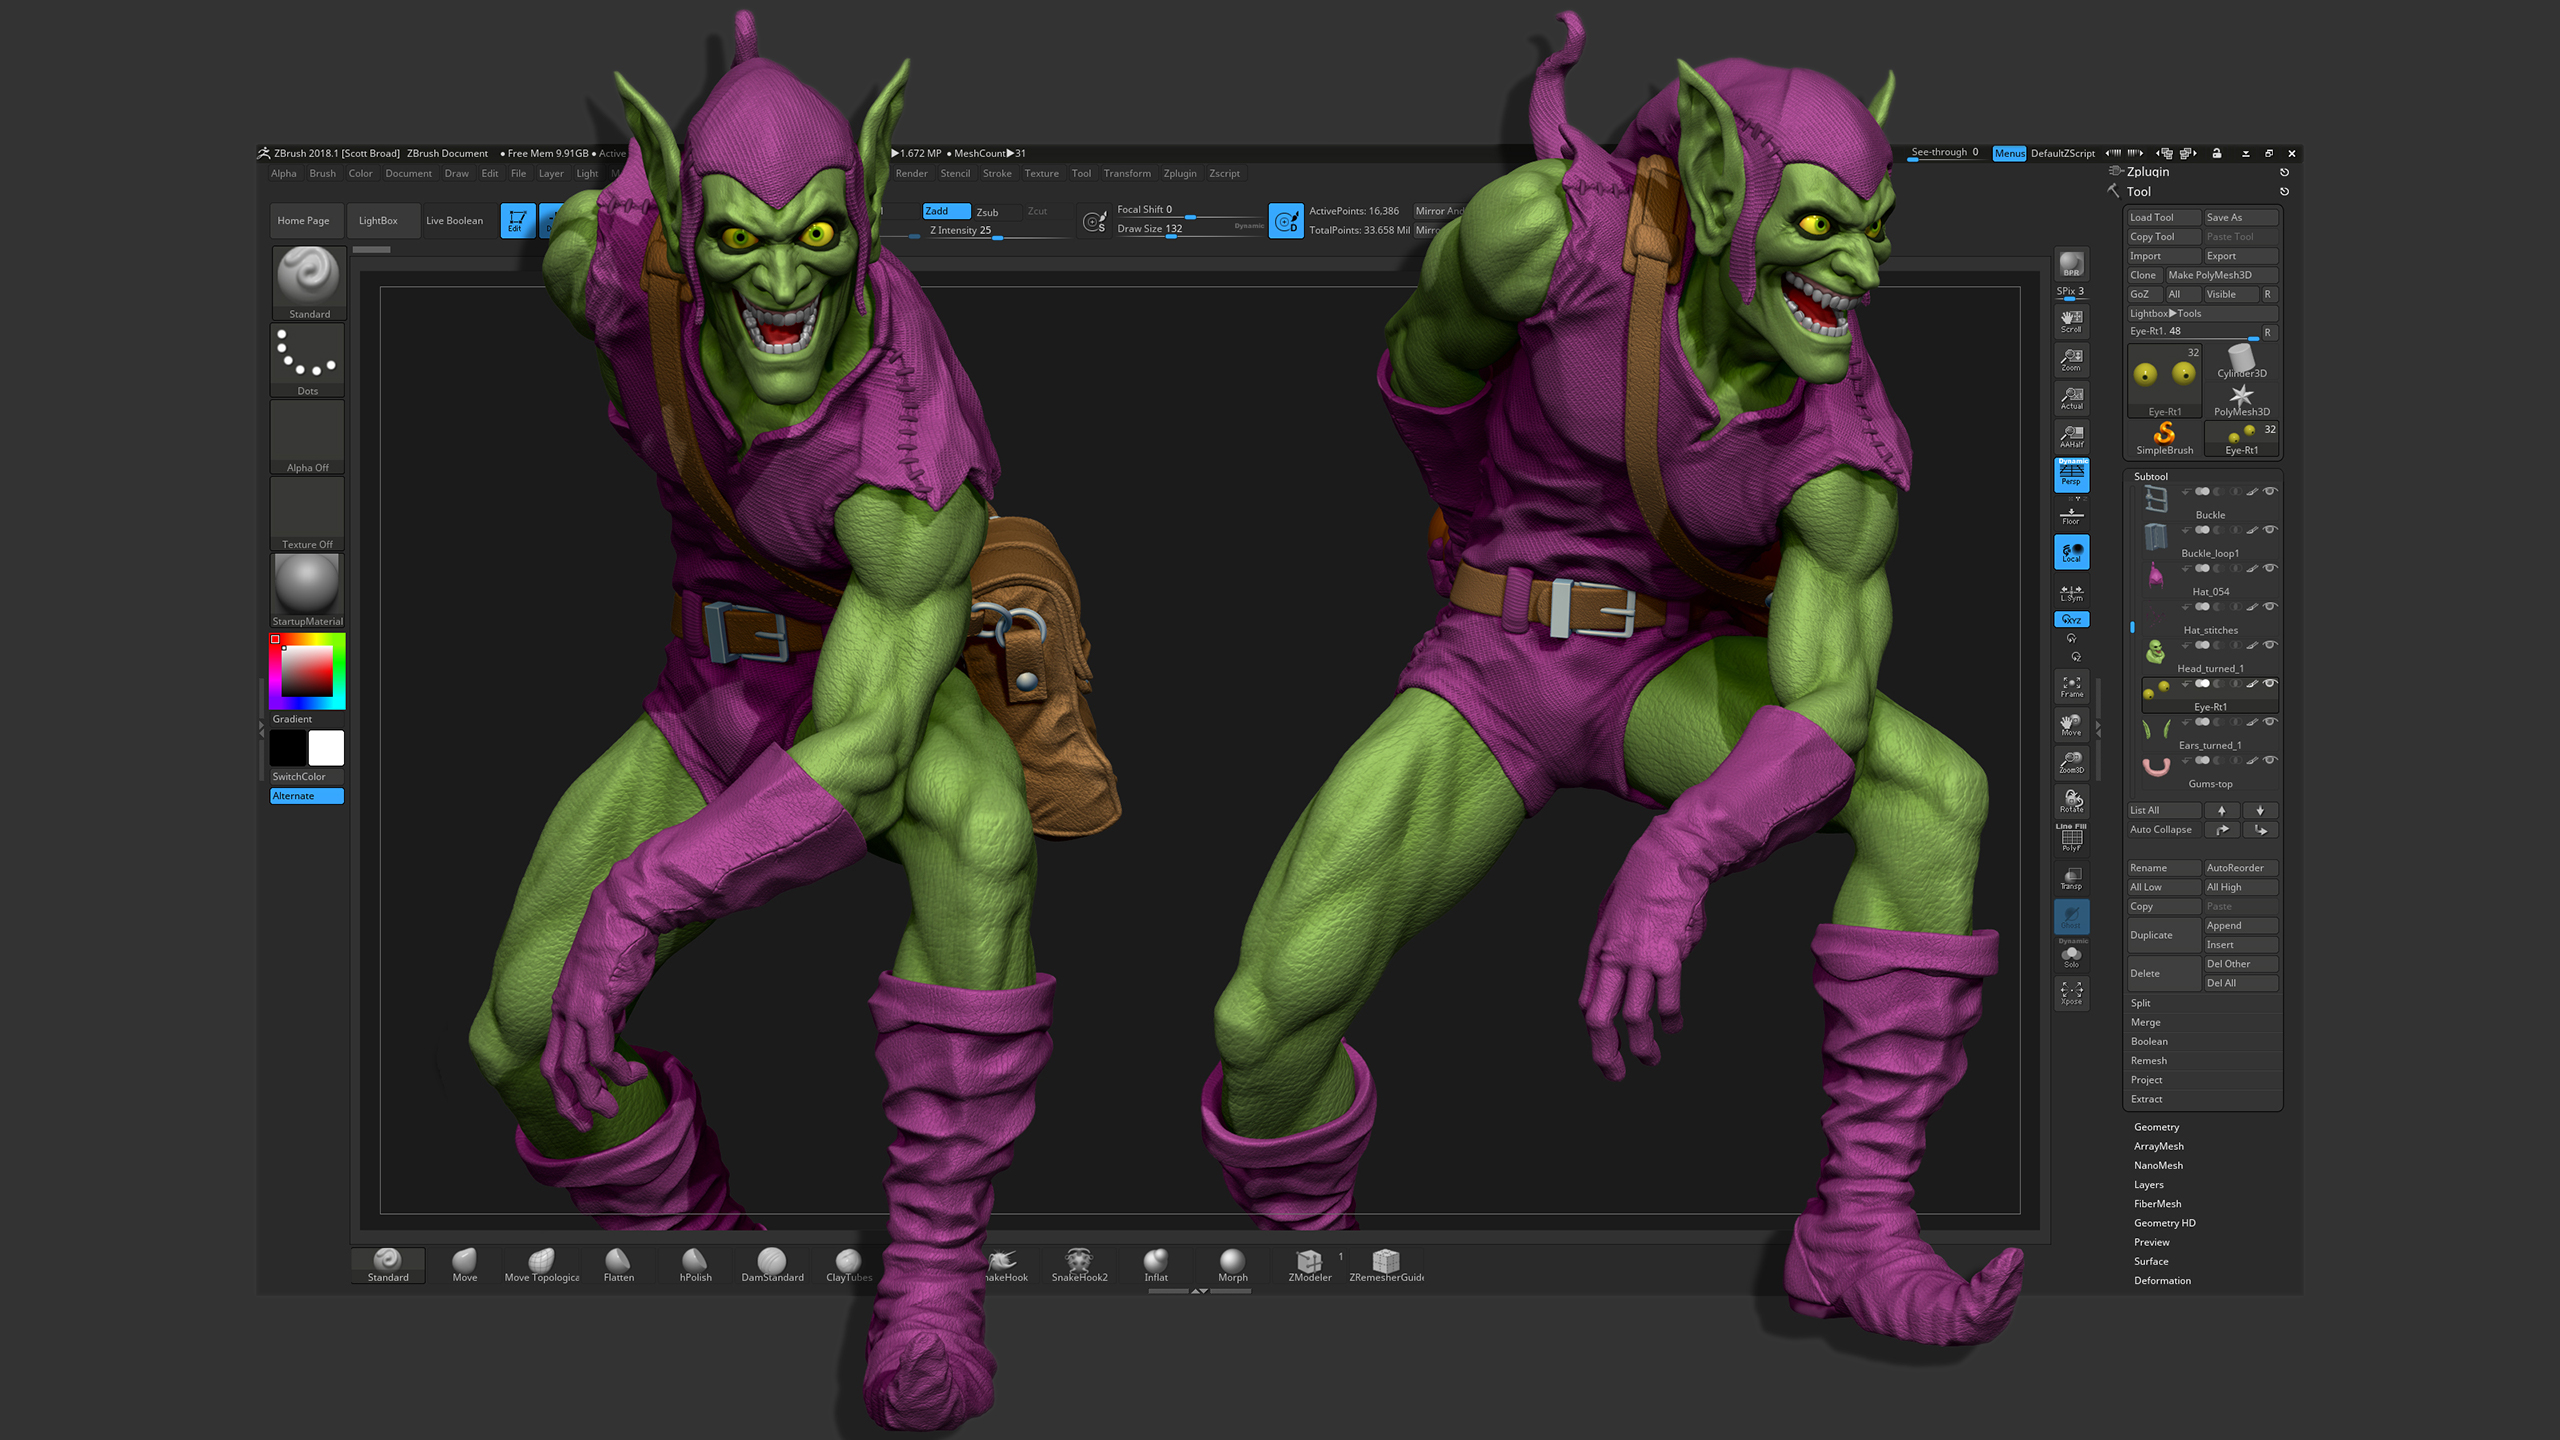Expand the FiberMesh sub-palette
This screenshot has width=2560, height=1440.
pos(2157,1204)
